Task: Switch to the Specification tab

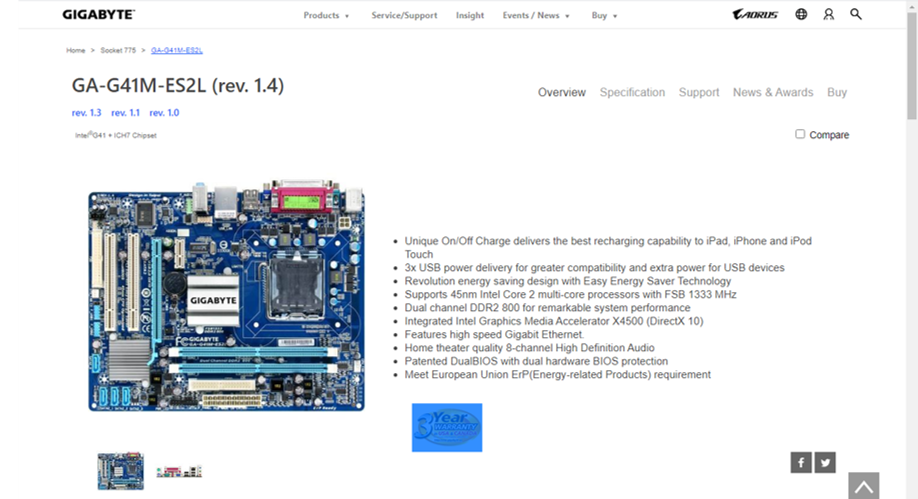Action: tap(632, 93)
